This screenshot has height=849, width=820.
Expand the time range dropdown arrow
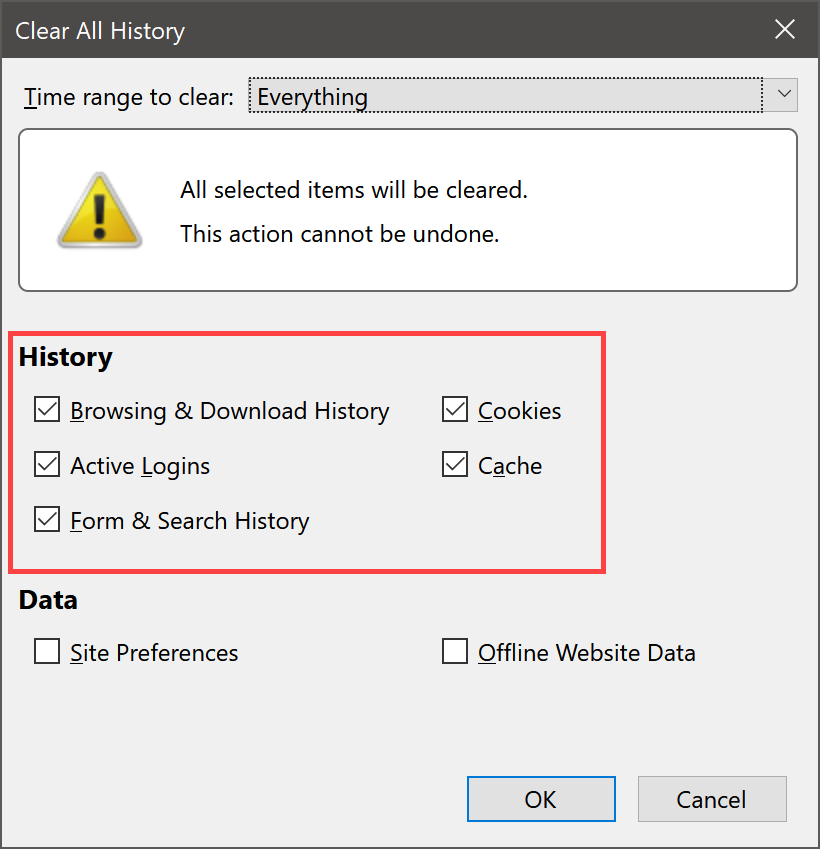[783, 96]
